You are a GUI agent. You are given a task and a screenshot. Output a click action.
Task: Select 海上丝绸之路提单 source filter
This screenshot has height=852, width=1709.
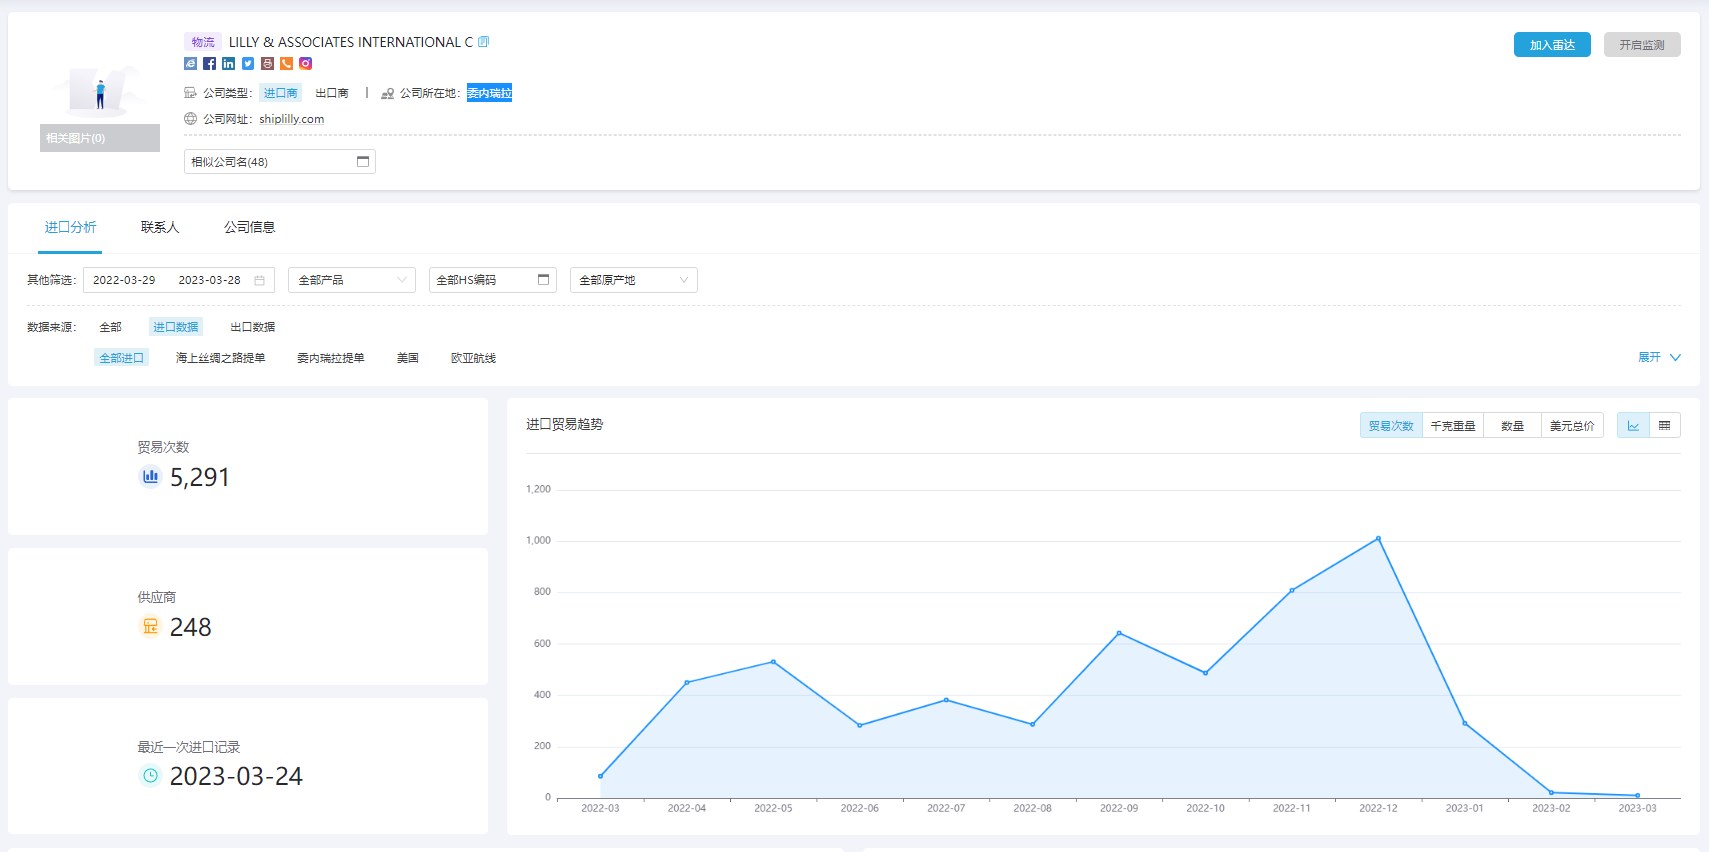[x=221, y=358]
